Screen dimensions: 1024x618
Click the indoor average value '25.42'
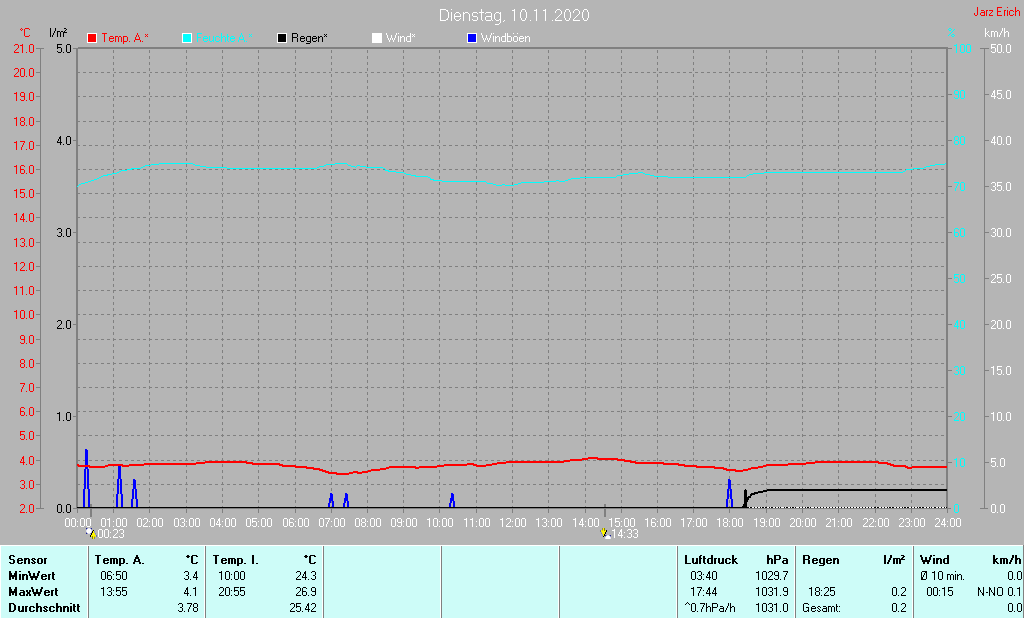click(x=303, y=608)
